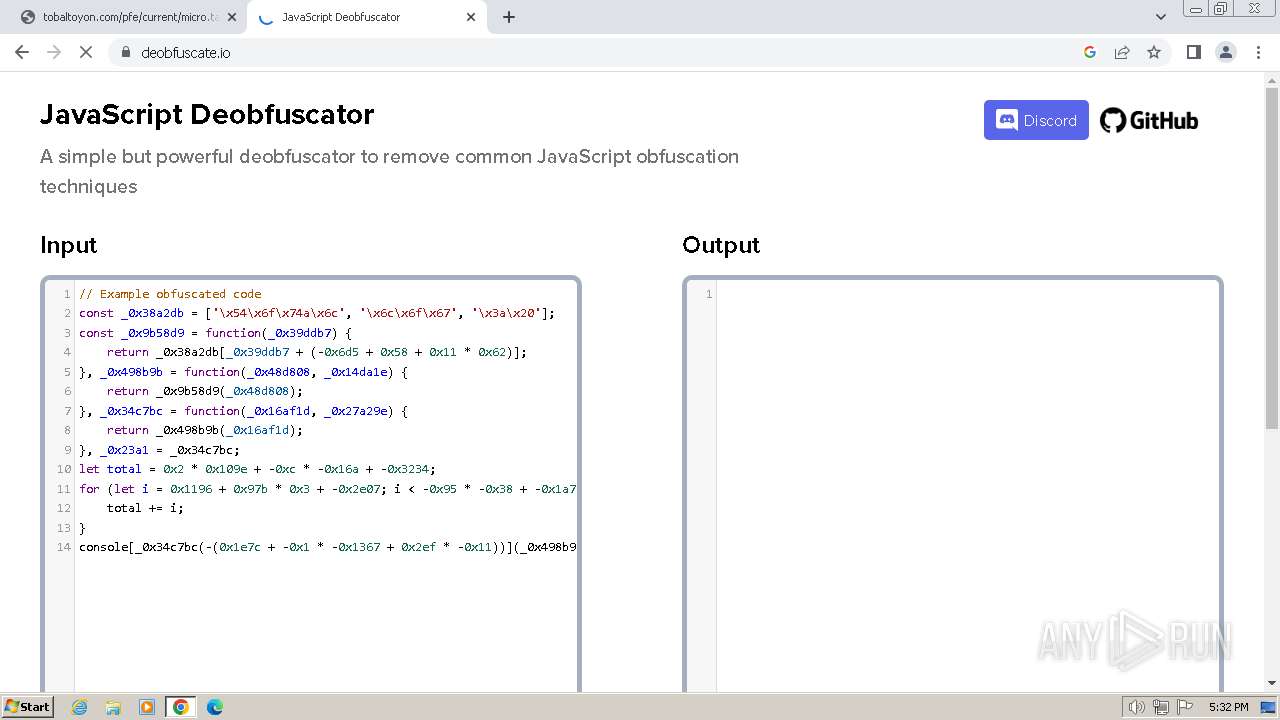
Task: Open the GitHub repository link
Action: 1149,121
